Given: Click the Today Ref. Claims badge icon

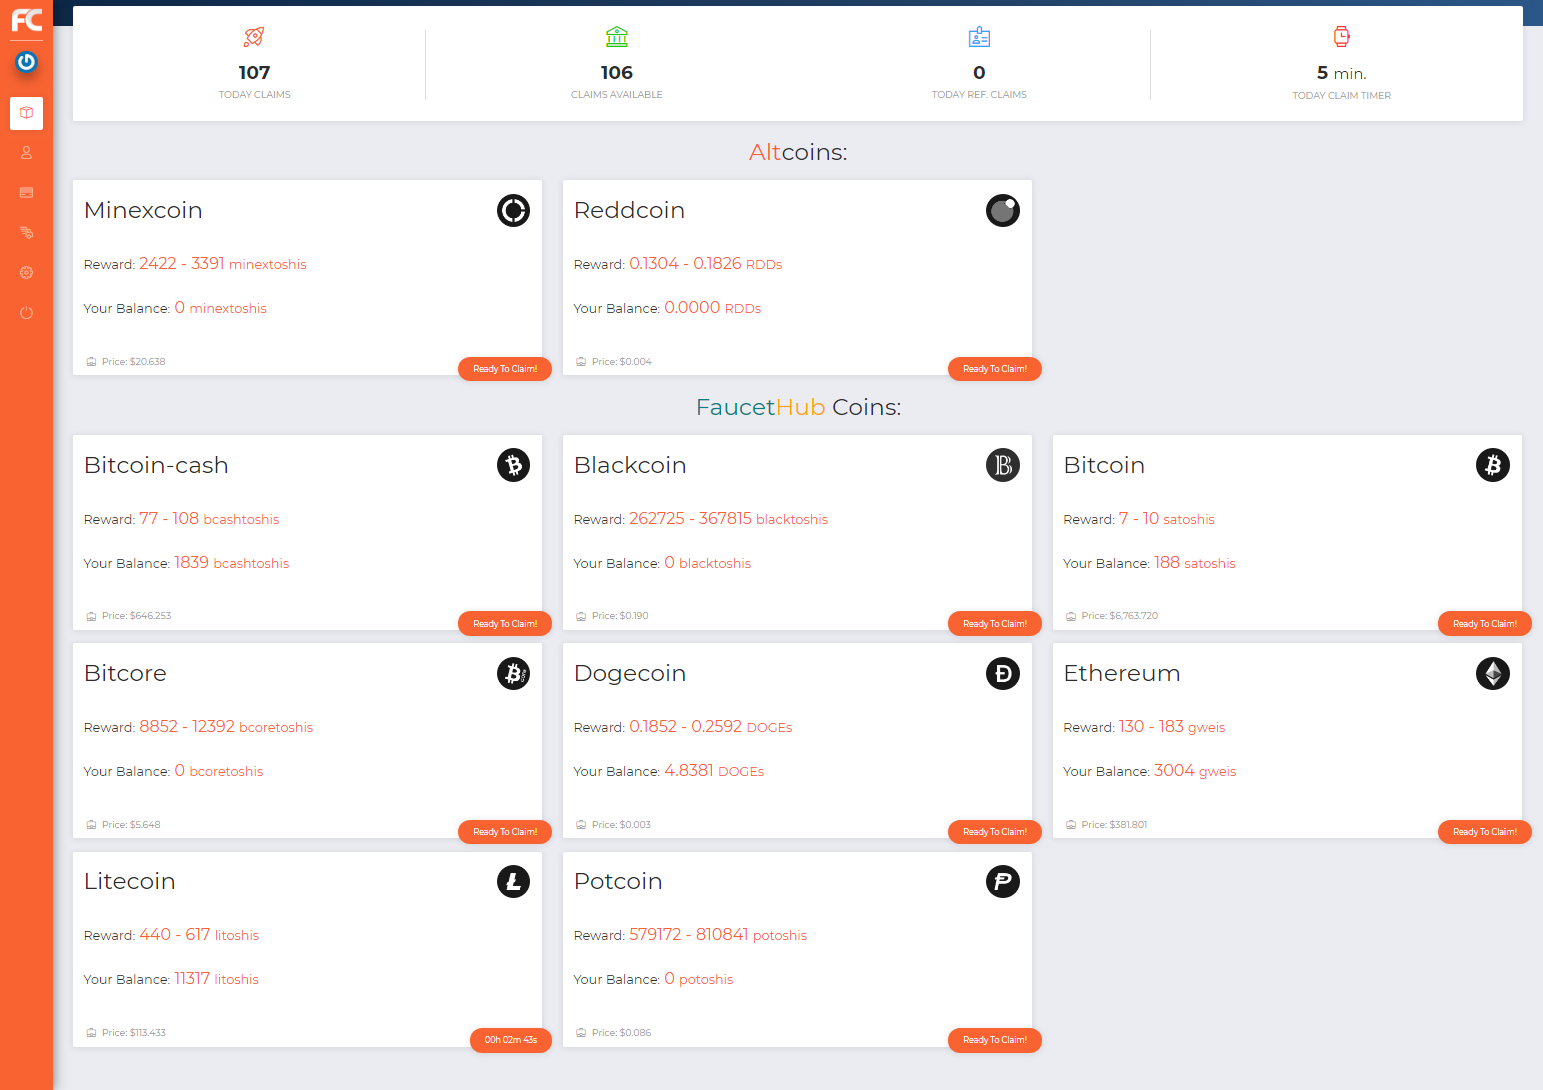Looking at the screenshot, I should click(979, 37).
